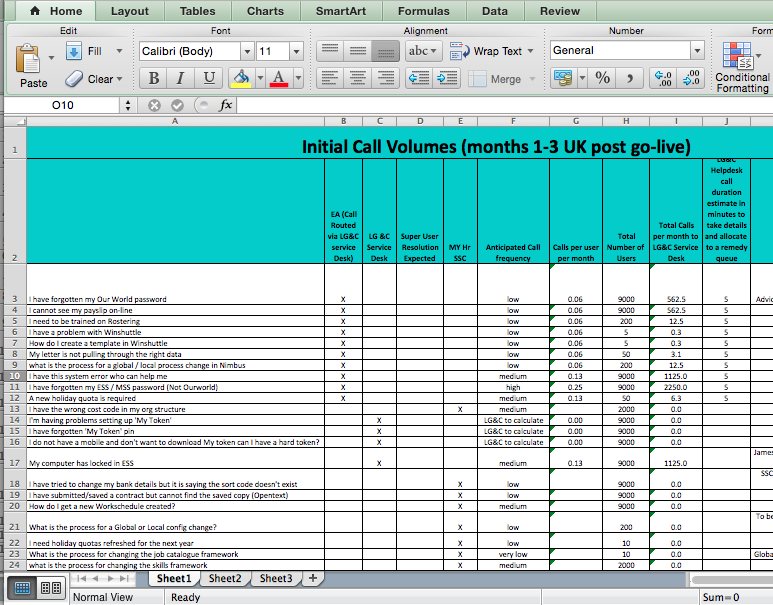
Task: Apply the yellow fill color bucket
Action: (241, 78)
